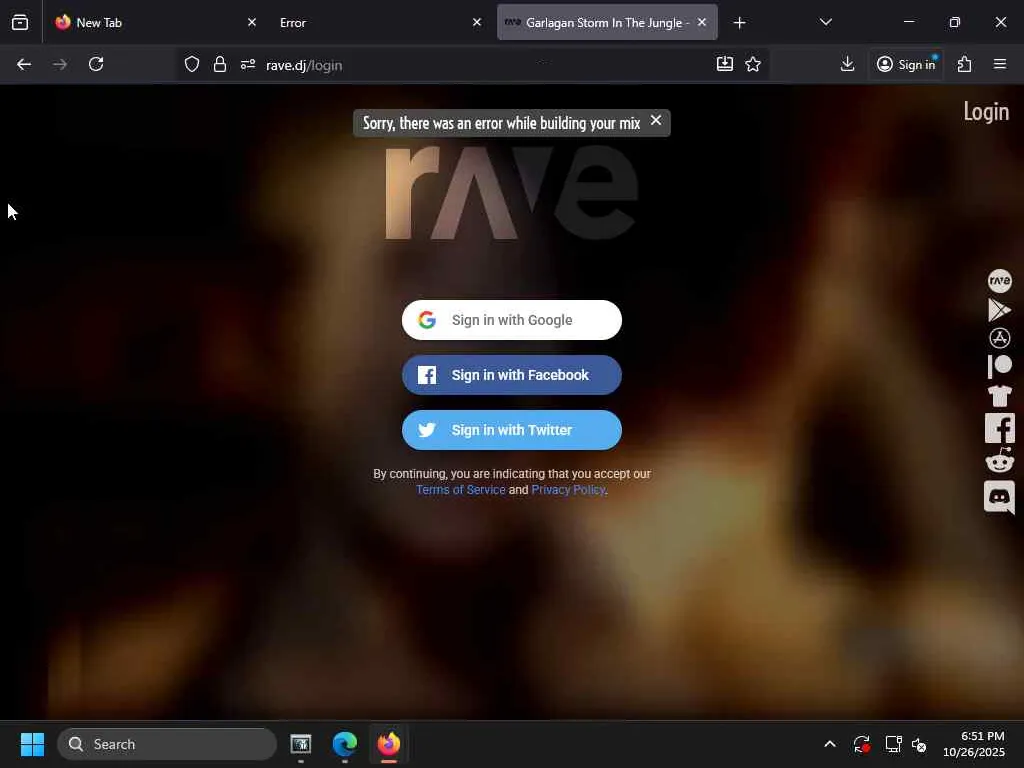Close the Error tab
Screen dimensions: 1024x768
pyautogui.click(x=477, y=22)
